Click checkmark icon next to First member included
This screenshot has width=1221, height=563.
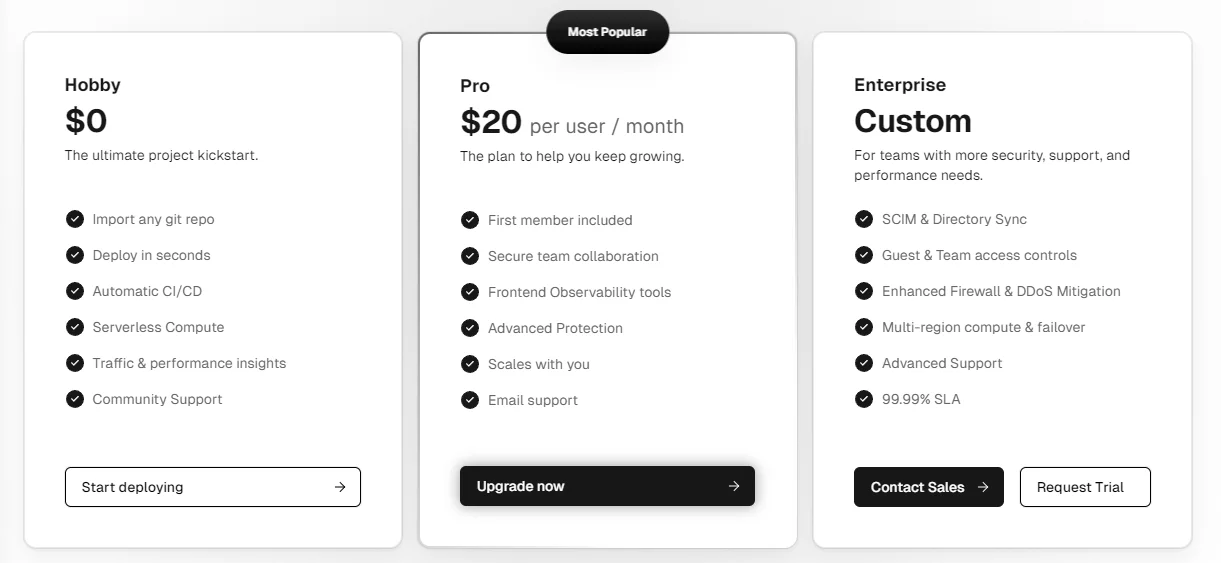pyautogui.click(x=470, y=220)
